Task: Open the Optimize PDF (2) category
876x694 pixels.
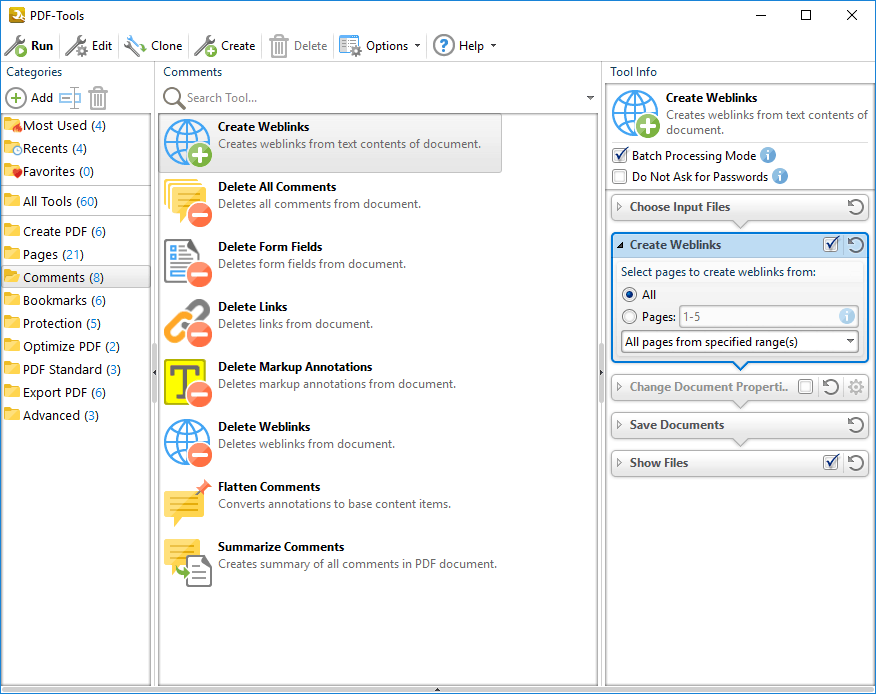Action: pyautogui.click(x=76, y=346)
